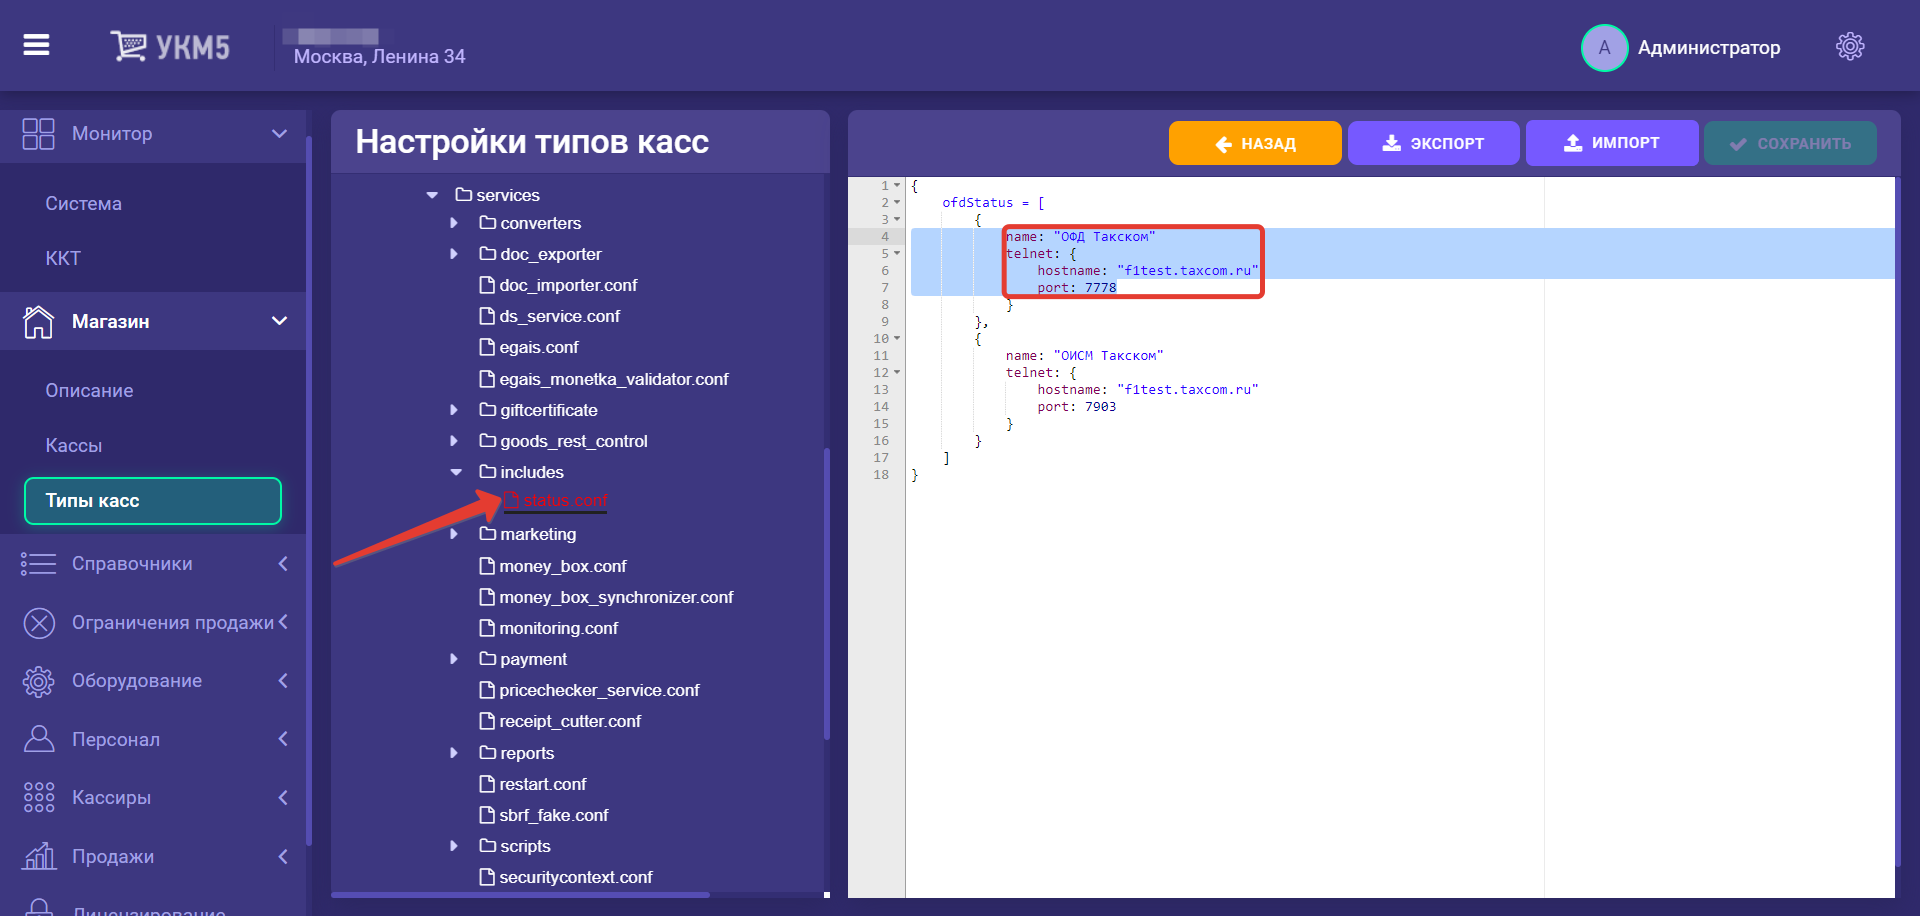
Task: Click the УКМ5 shopping cart logo
Action: (170, 46)
